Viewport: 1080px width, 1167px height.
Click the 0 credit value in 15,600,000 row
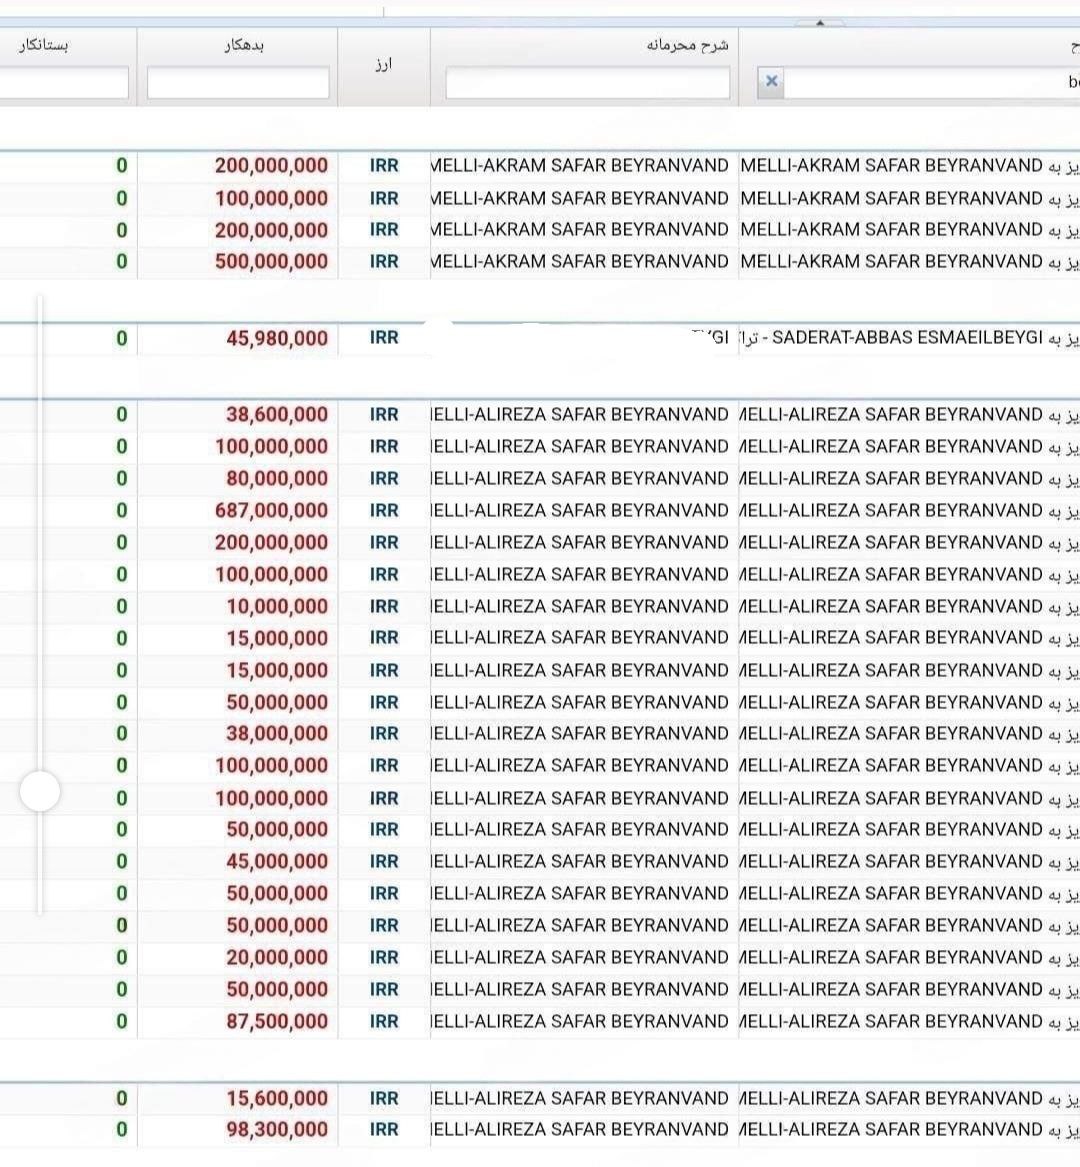tap(122, 1099)
